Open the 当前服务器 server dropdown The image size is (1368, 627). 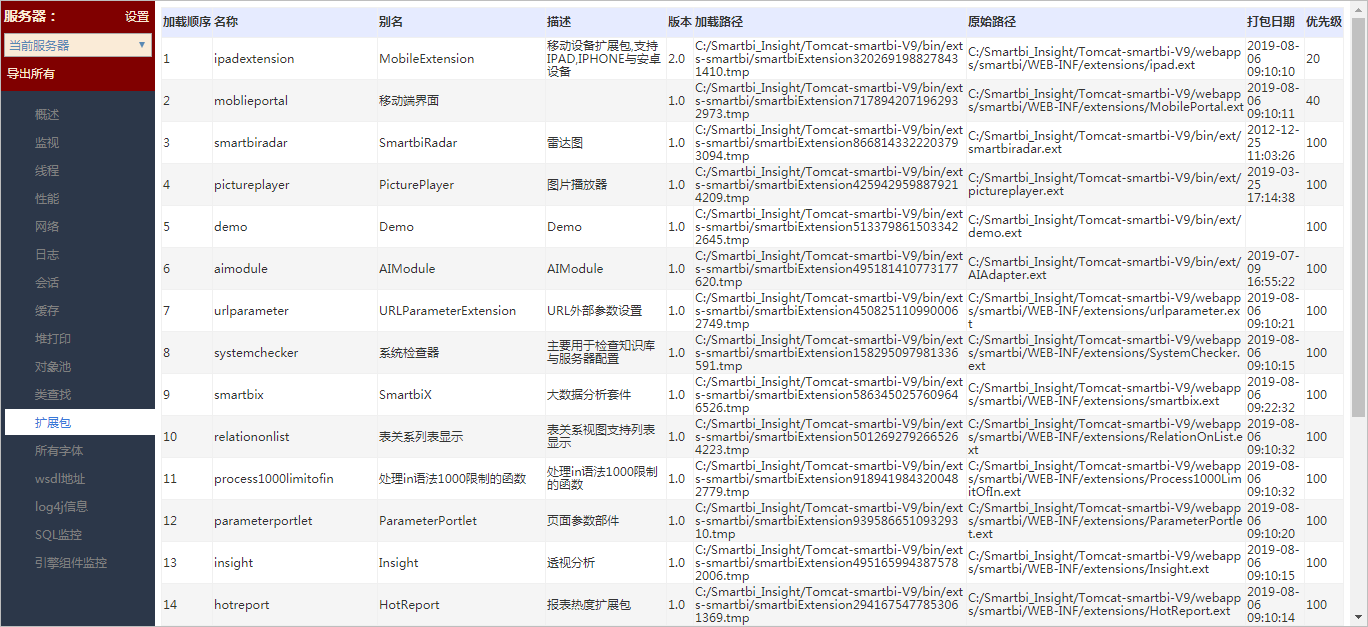tap(78, 45)
